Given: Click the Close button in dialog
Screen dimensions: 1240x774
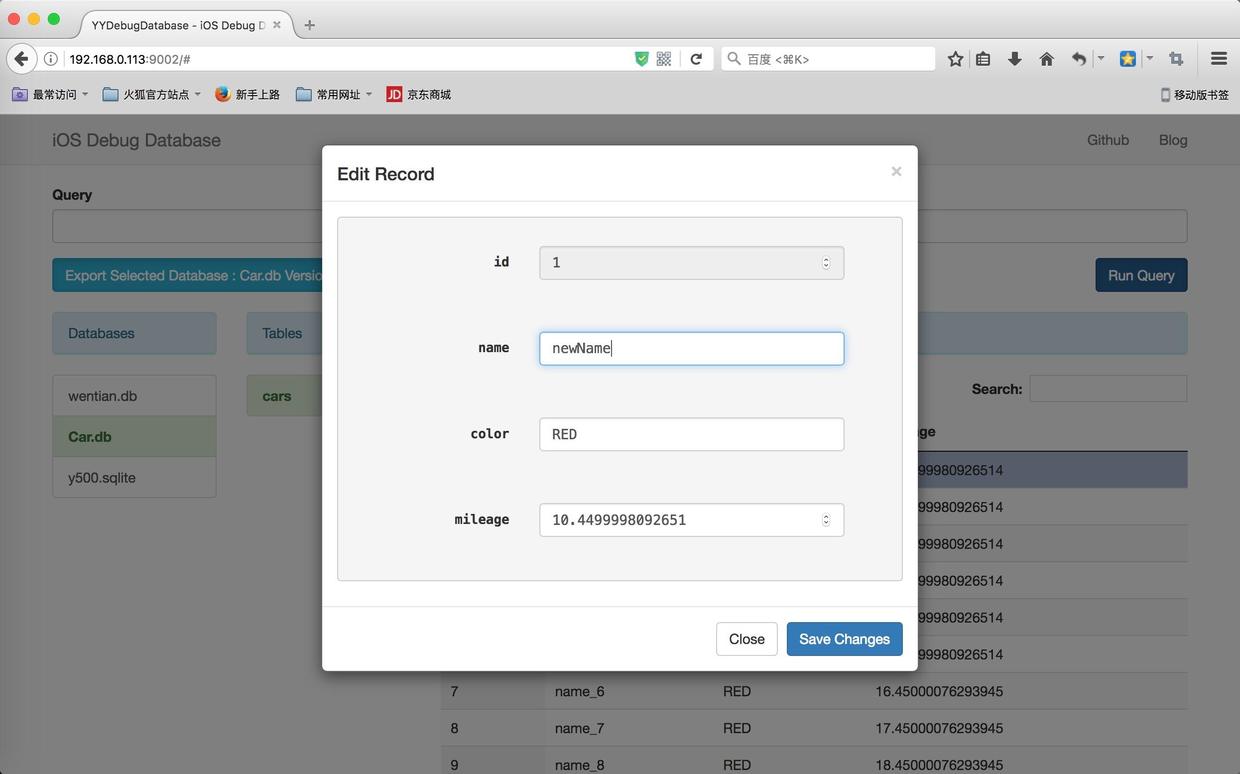Looking at the screenshot, I should [747, 639].
